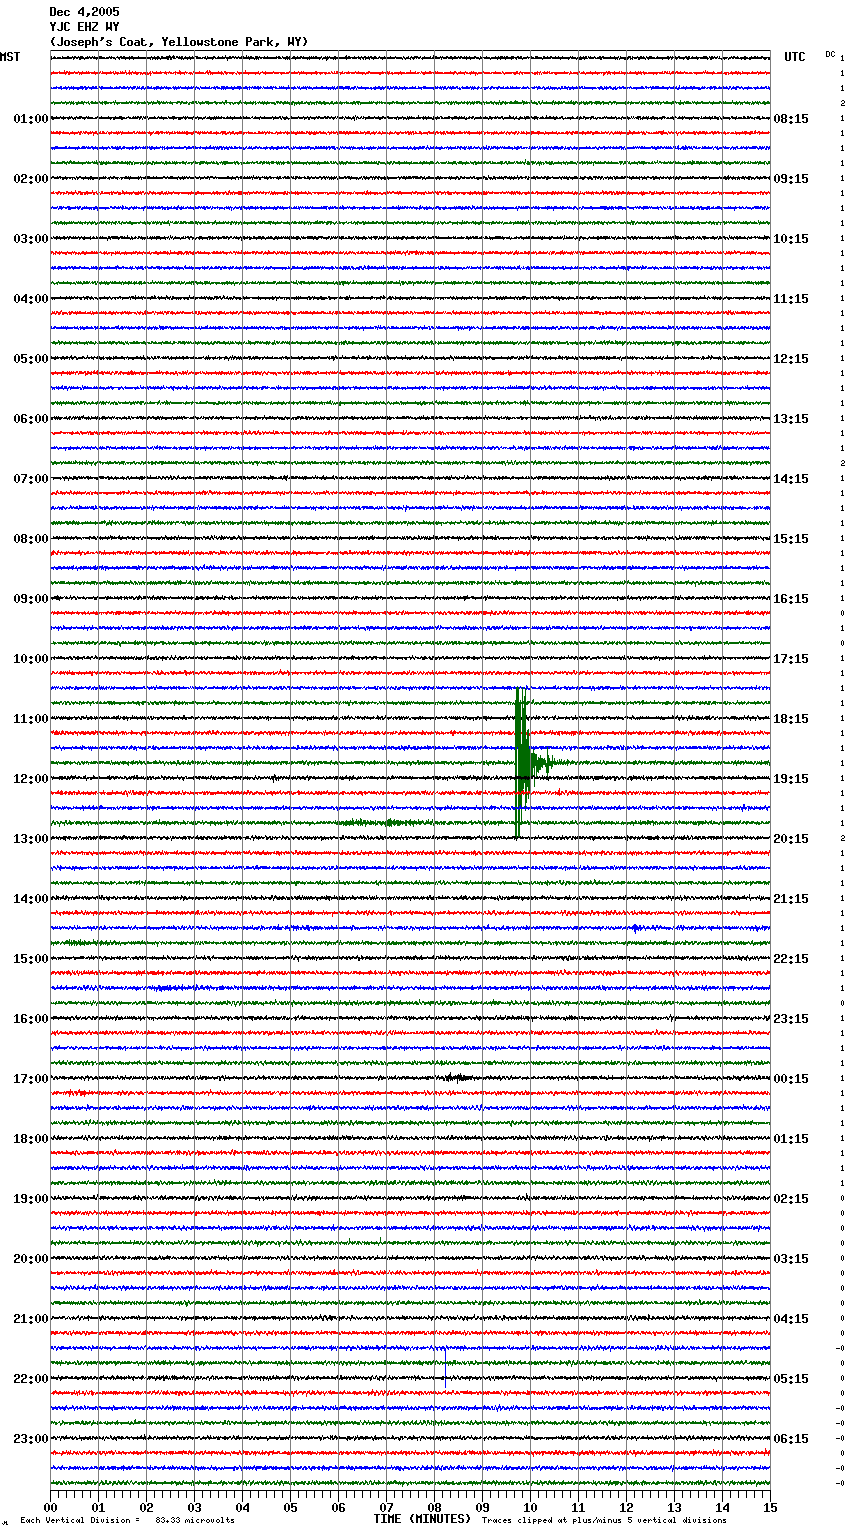Click the "13:00" MST hour label

30,839
